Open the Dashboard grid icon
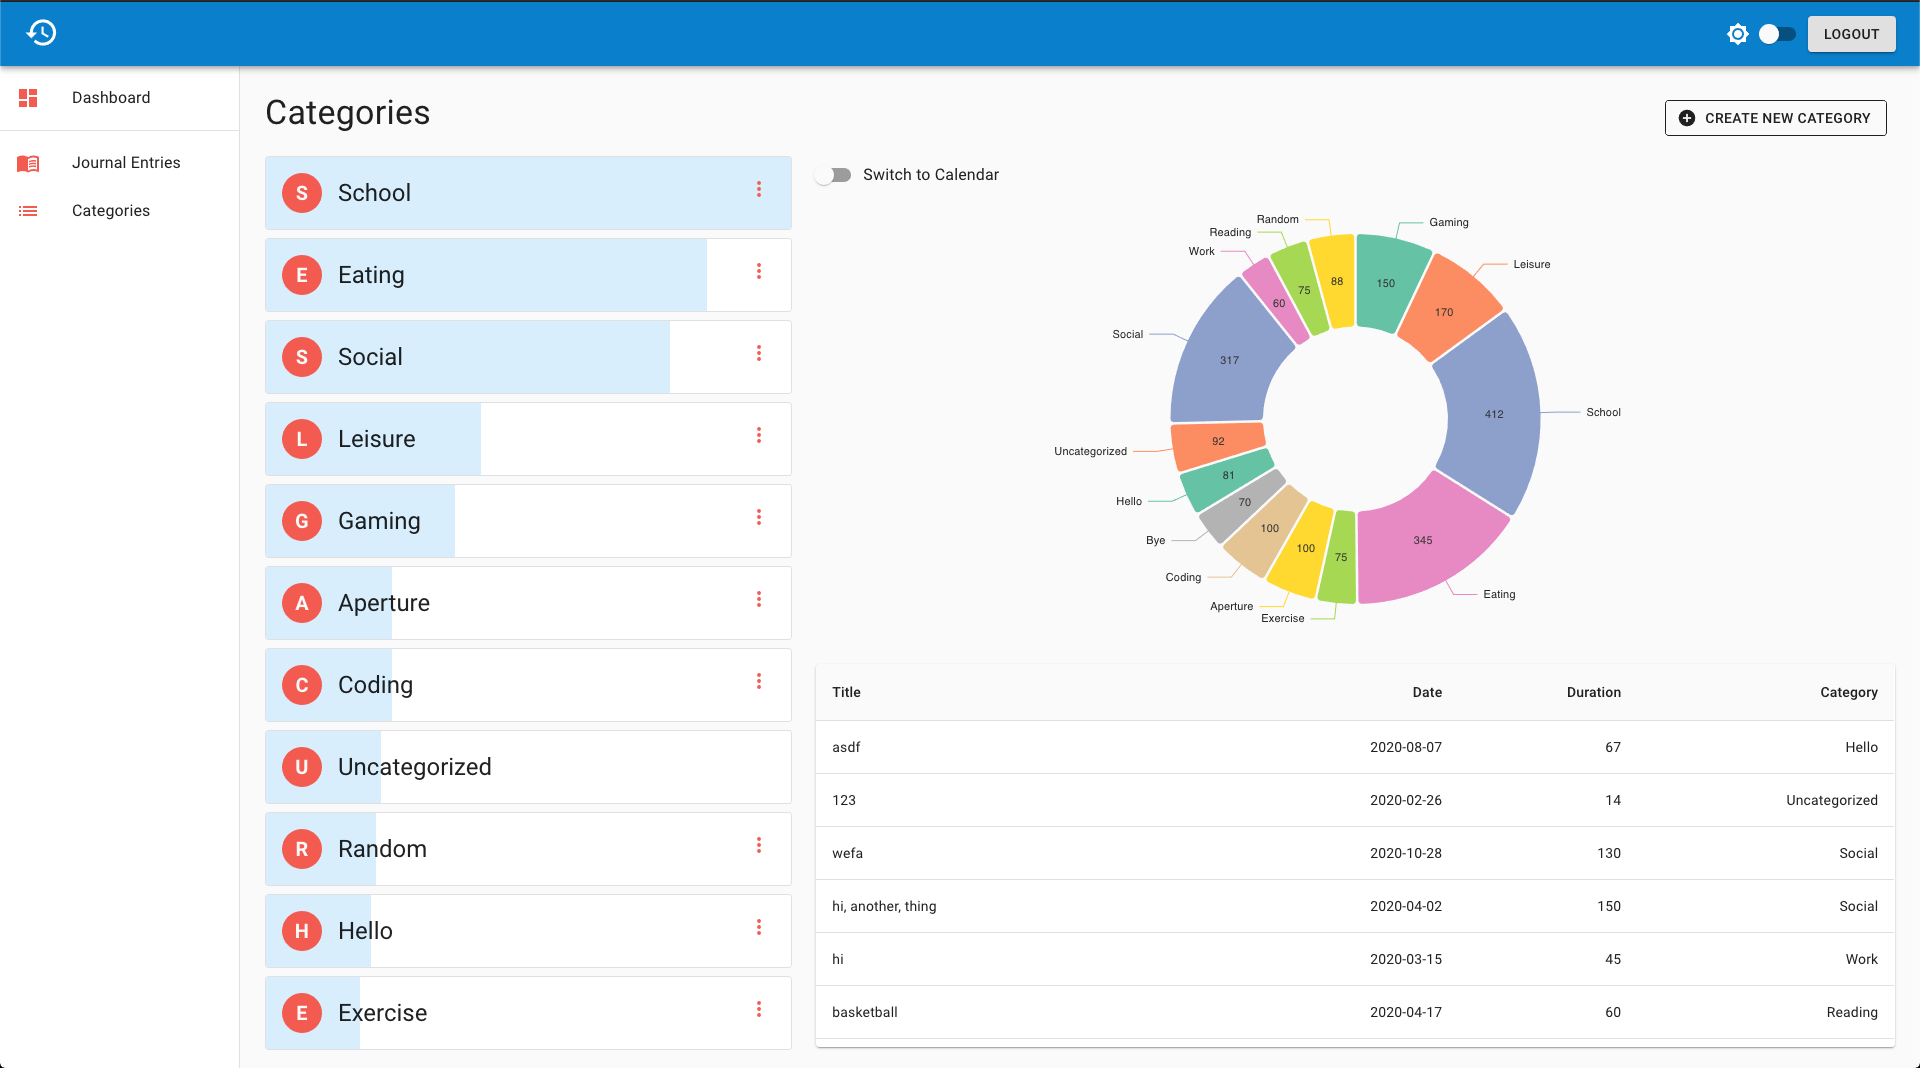Viewport: 1920px width, 1068px height. (x=28, y=98)
